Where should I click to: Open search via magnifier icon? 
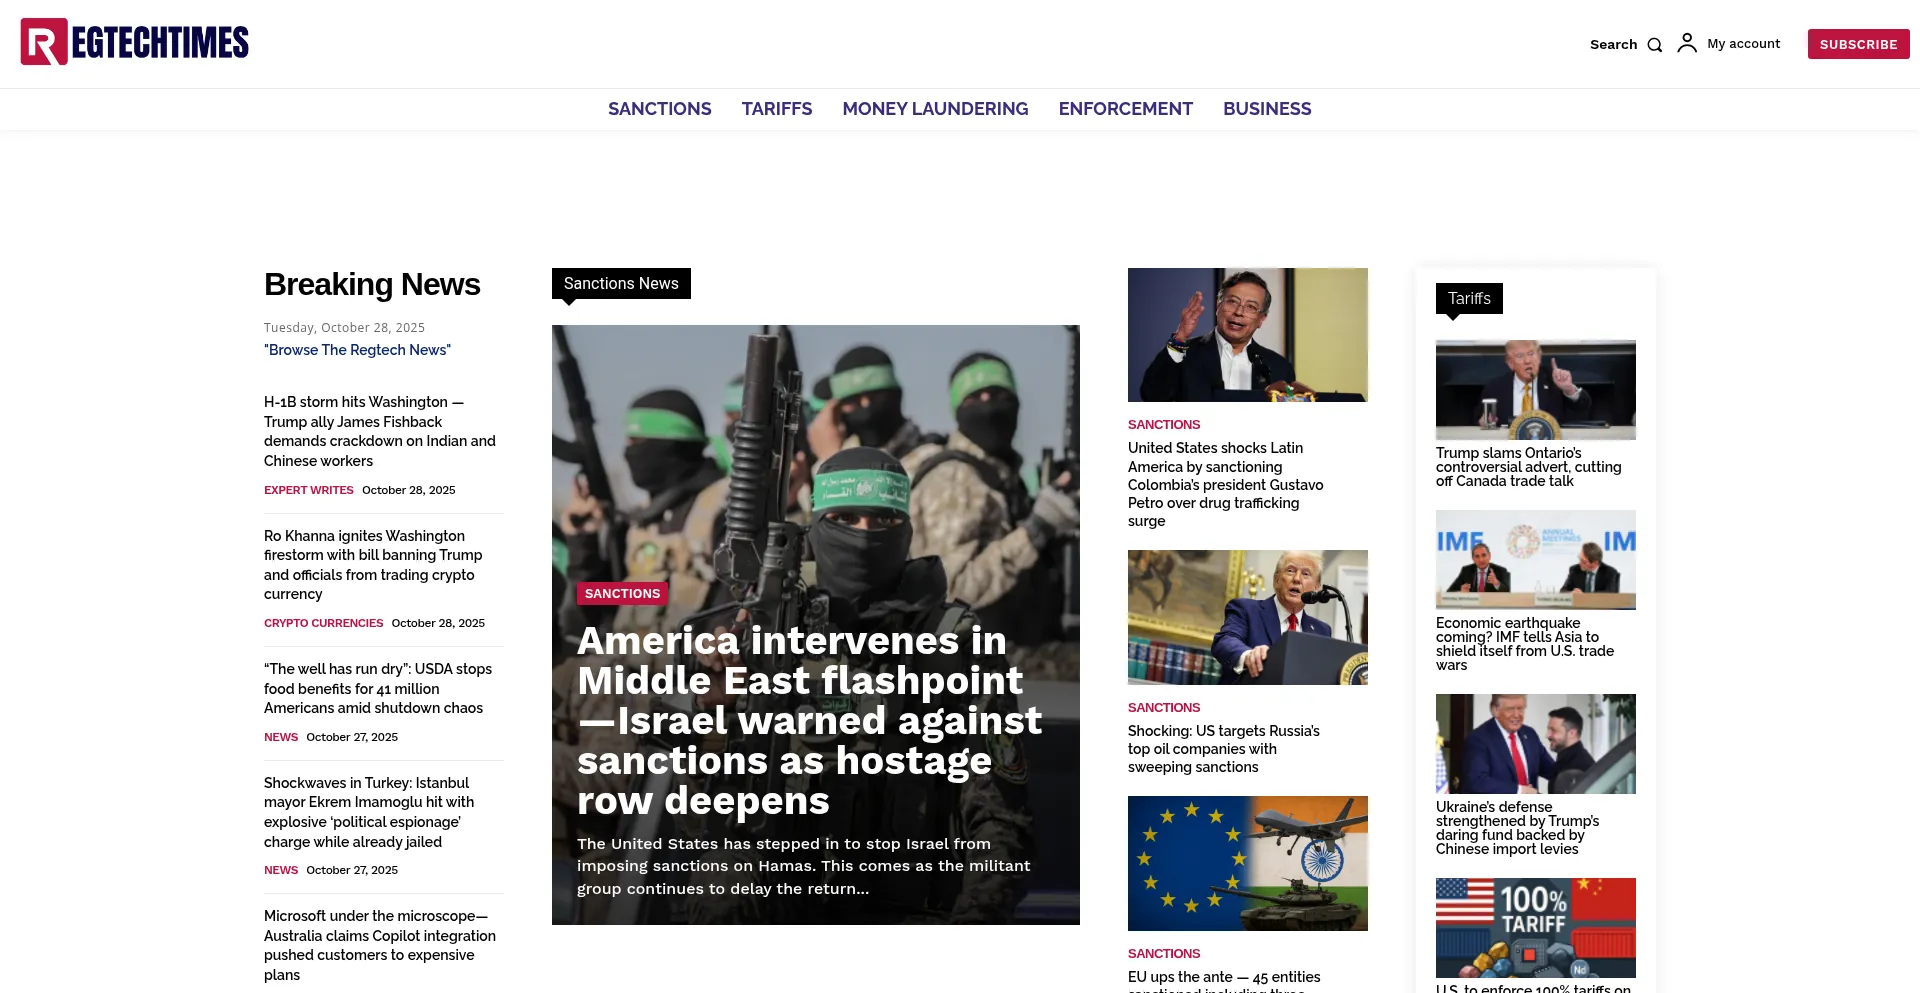[x=1654, y=45]
